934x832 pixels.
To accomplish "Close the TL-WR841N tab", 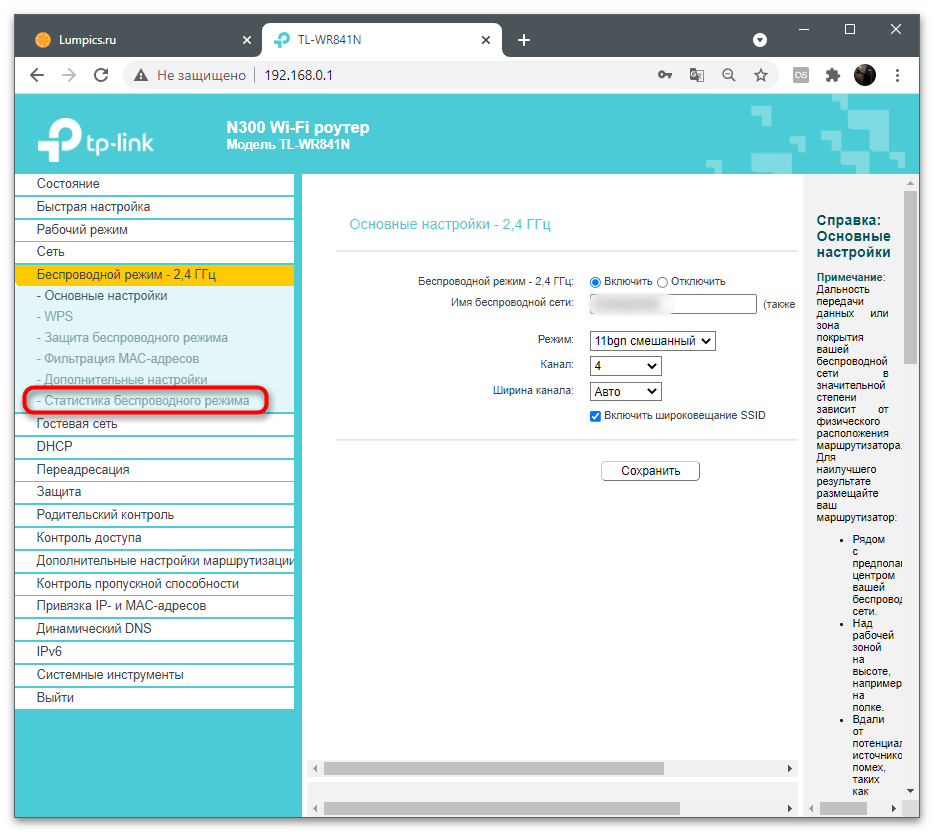I will coord(486,40).
